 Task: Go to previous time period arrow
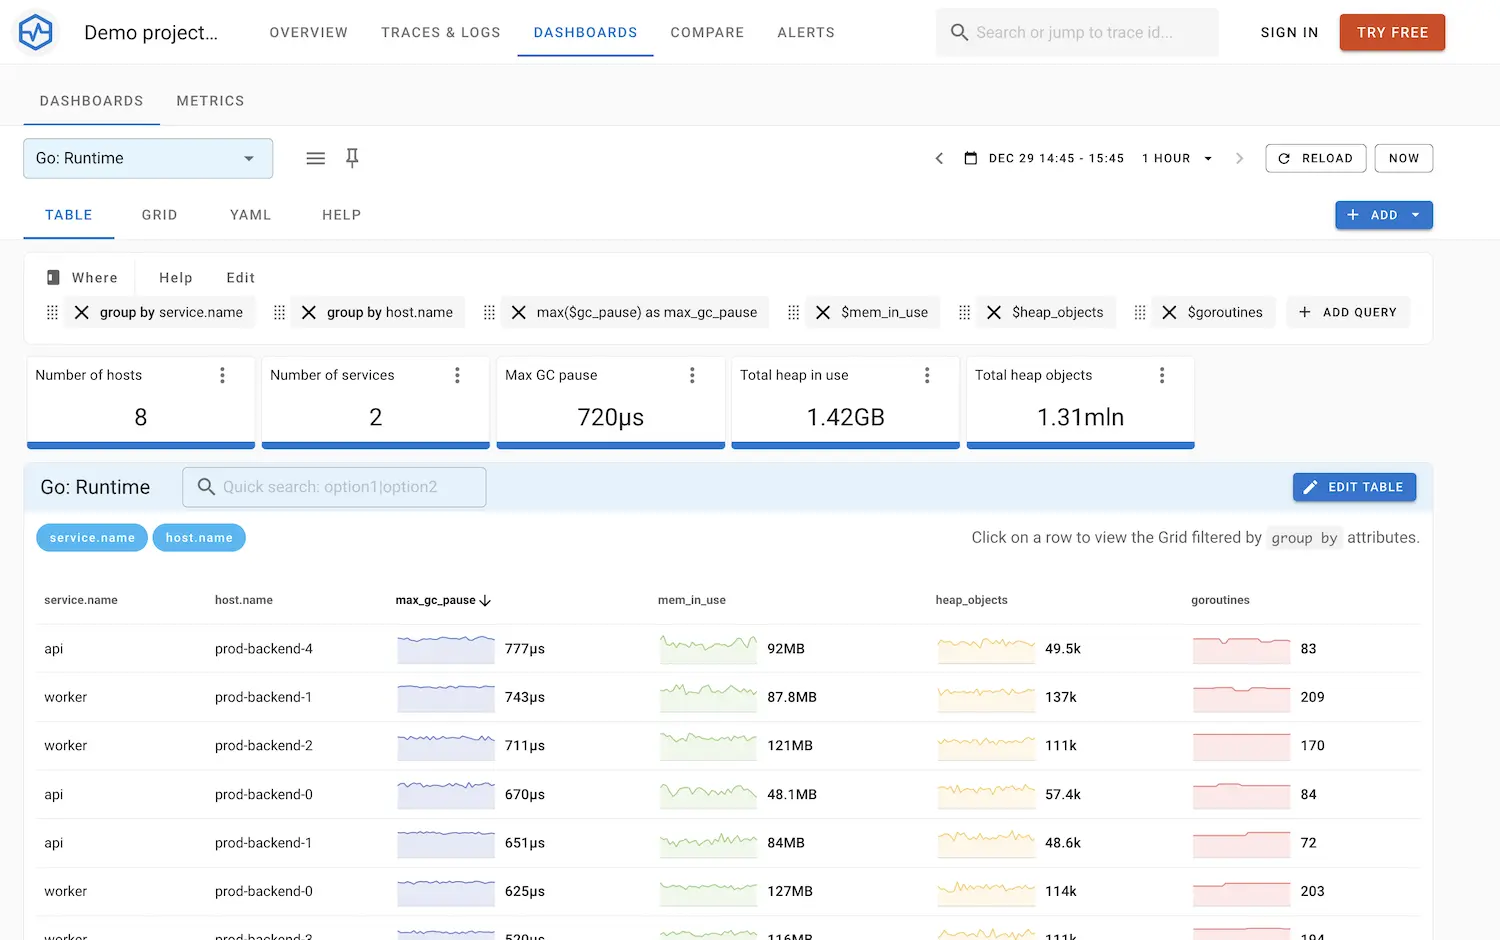[x=939, y=158]
